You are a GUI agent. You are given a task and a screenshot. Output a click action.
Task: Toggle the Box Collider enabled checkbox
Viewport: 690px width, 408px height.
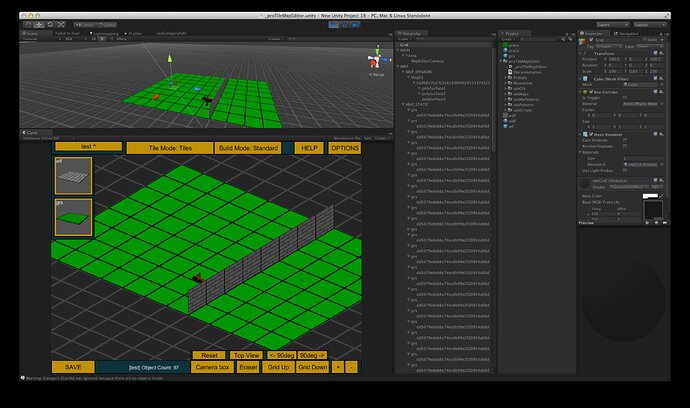coord(591,92)
